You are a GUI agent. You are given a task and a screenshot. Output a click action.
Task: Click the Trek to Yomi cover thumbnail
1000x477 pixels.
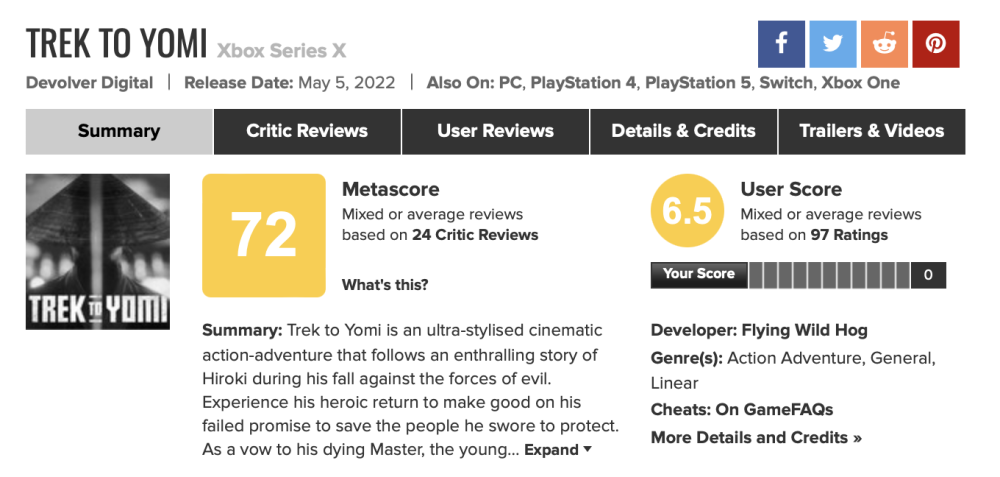click(97, 252)
